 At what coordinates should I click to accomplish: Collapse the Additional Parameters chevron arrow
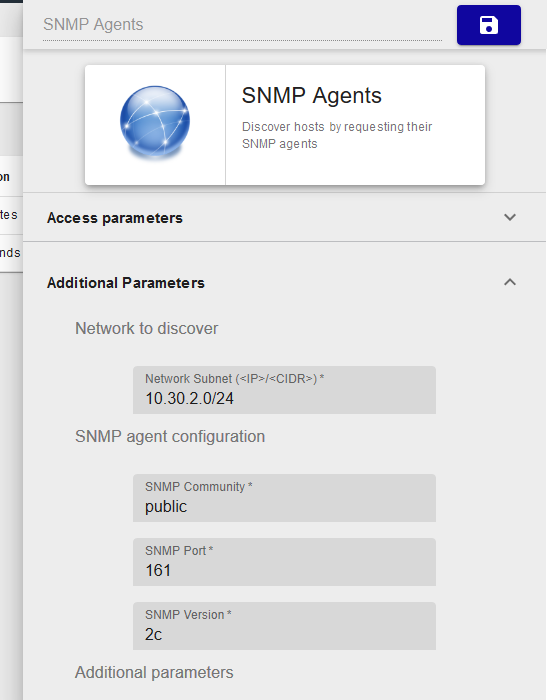[x=509, y=282]
